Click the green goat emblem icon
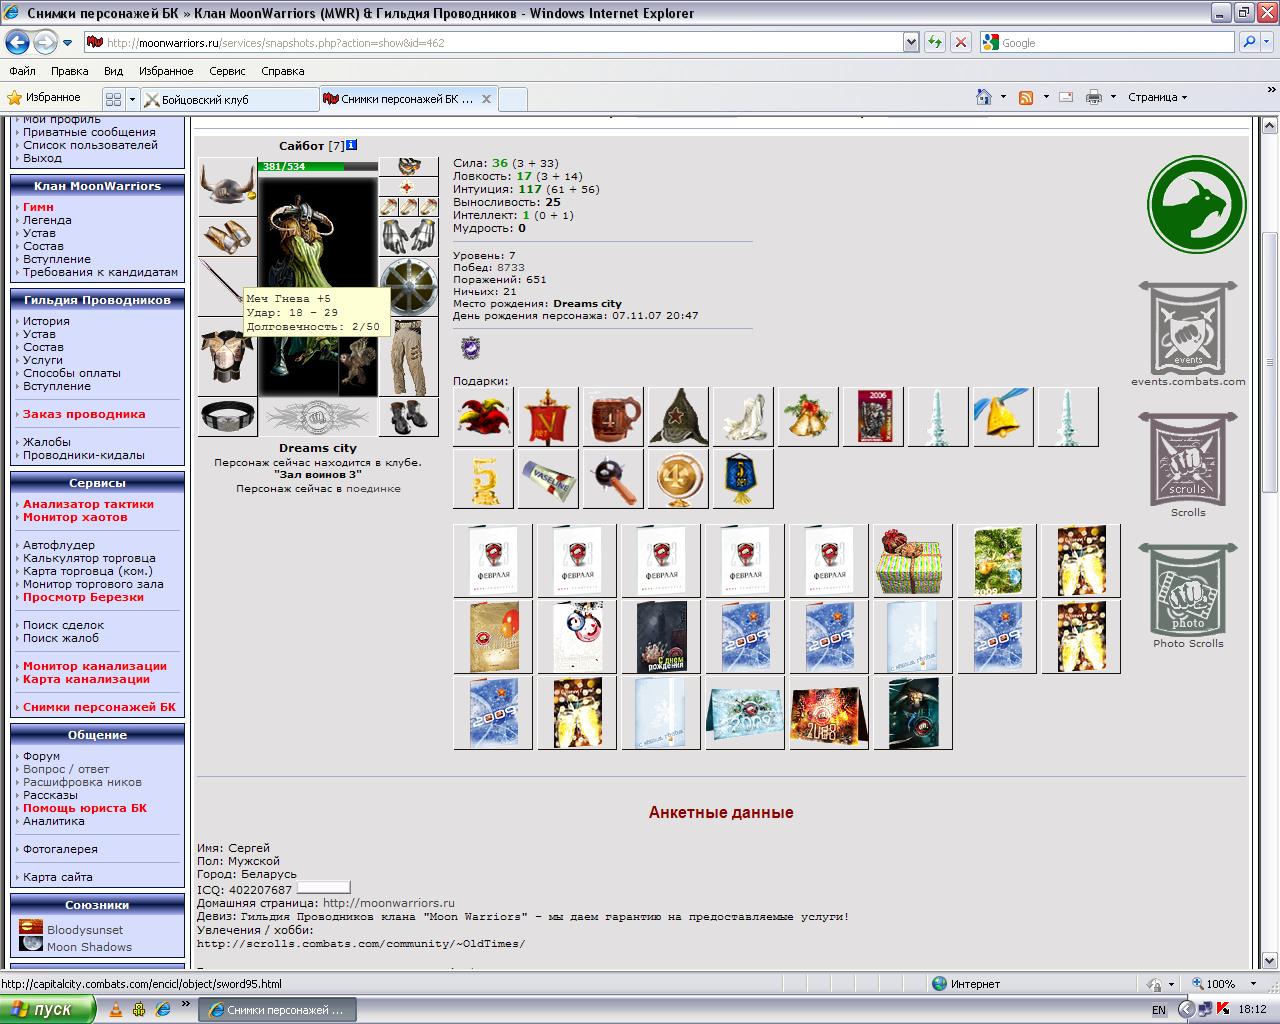This screenshot has height=1024, width=1280. 1196,205
